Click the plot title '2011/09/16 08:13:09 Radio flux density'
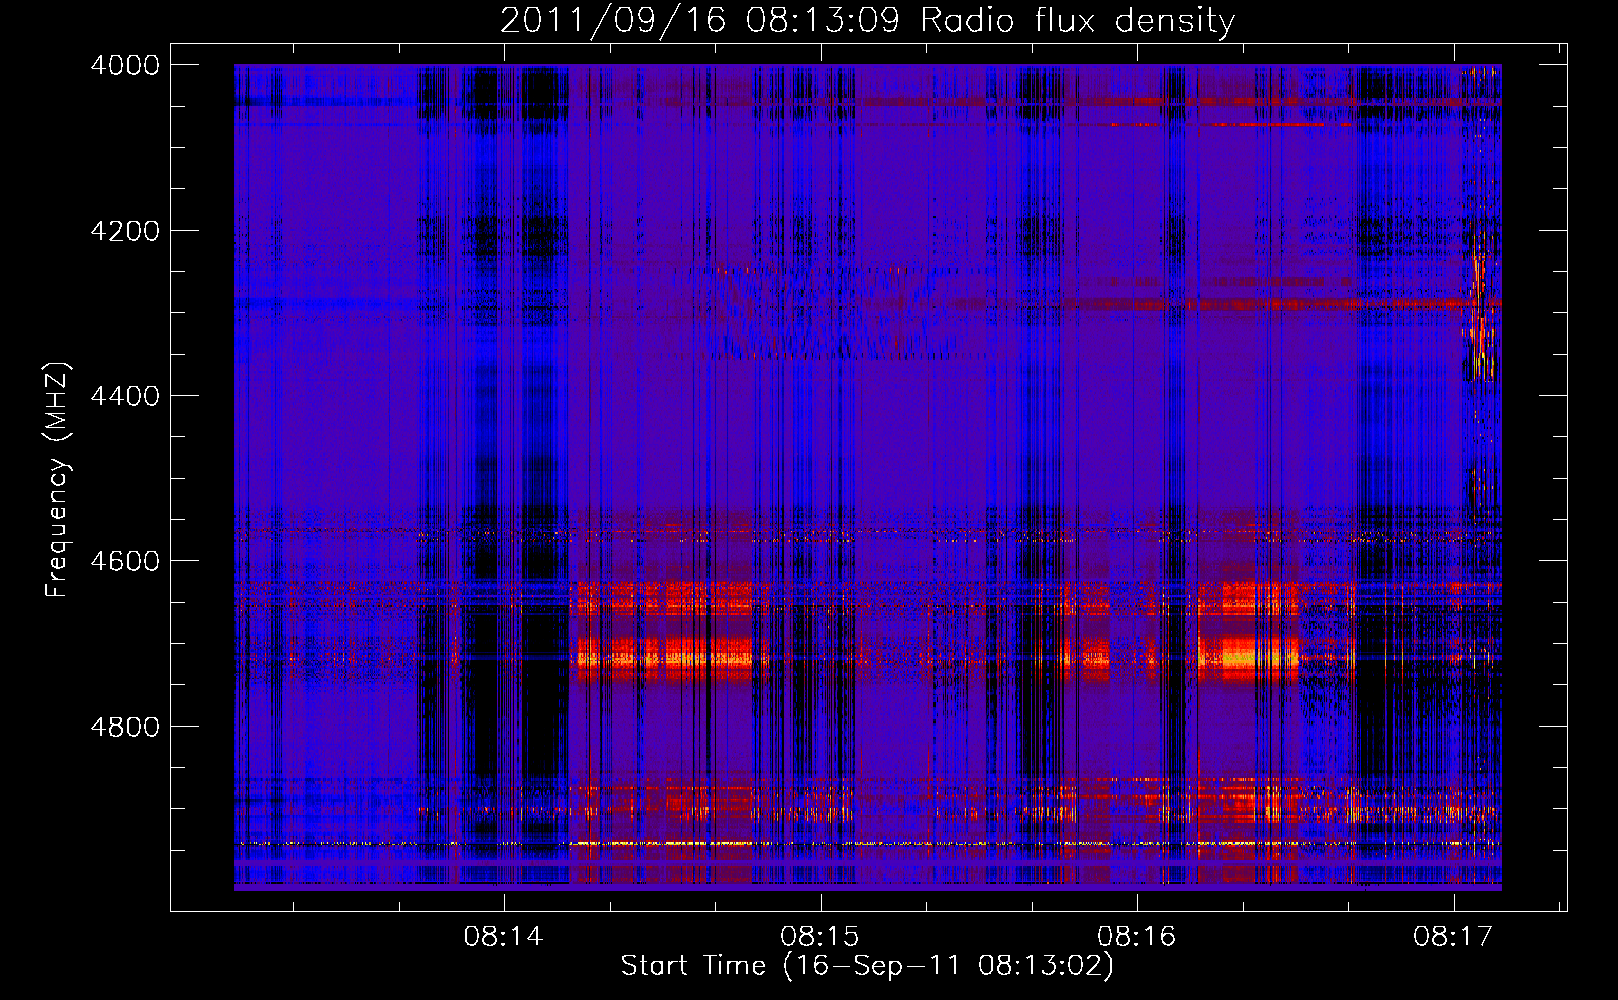This screenshot has width=1618, height=1000. (867, 21)
